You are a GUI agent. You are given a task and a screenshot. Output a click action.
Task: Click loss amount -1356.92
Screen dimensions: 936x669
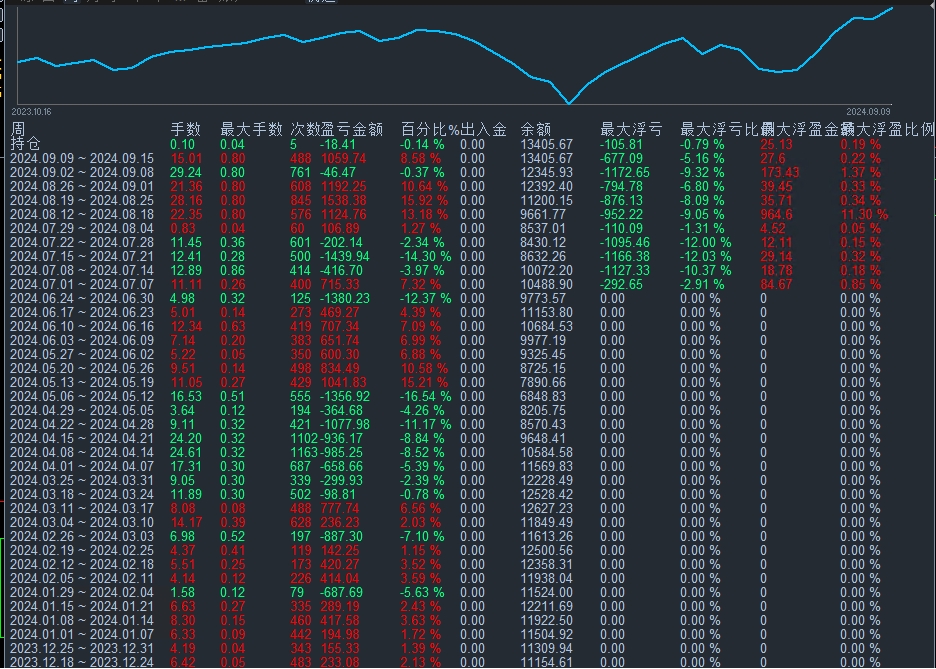345,396
